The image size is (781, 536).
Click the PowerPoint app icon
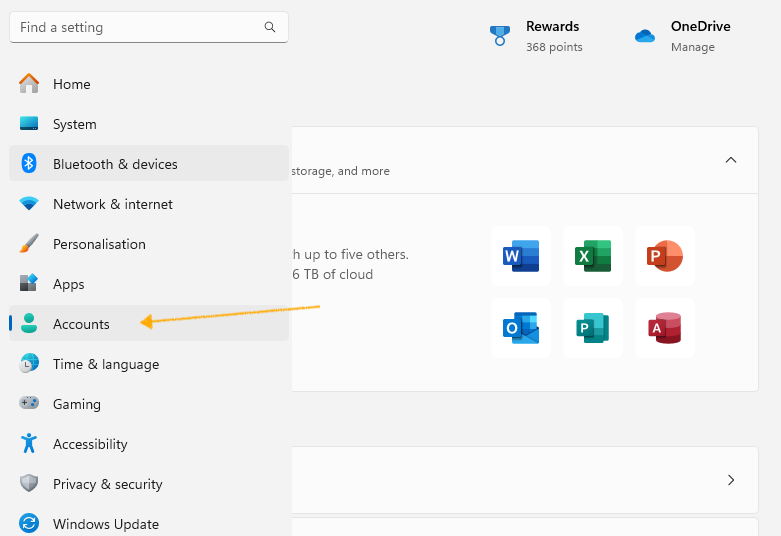[x=664, y=256]
